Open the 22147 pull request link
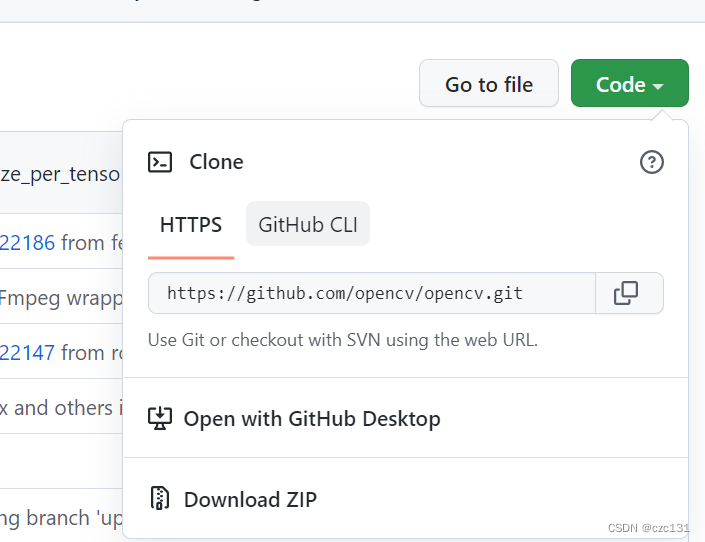 tap(27, 353)
